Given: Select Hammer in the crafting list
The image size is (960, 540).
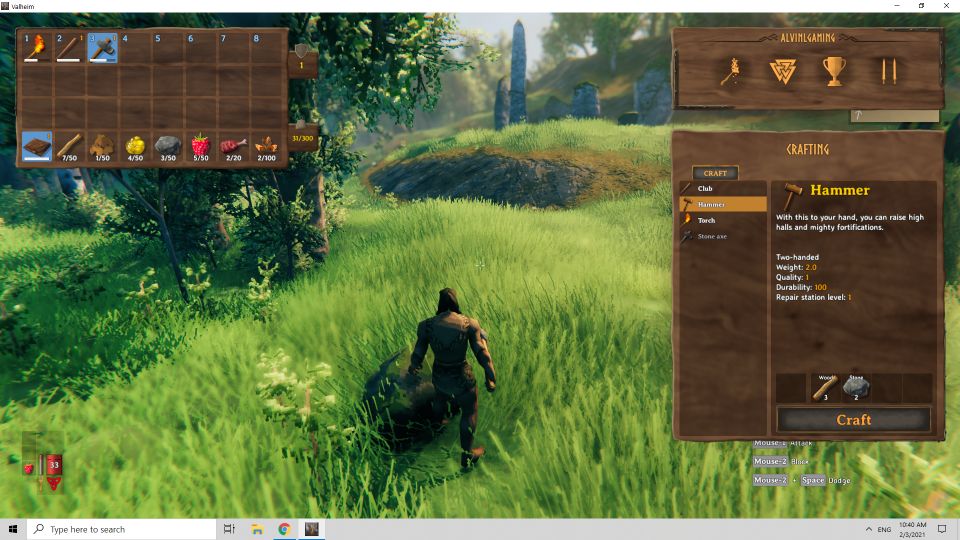Looking at the screenshot, I should [x=723, y=204].
